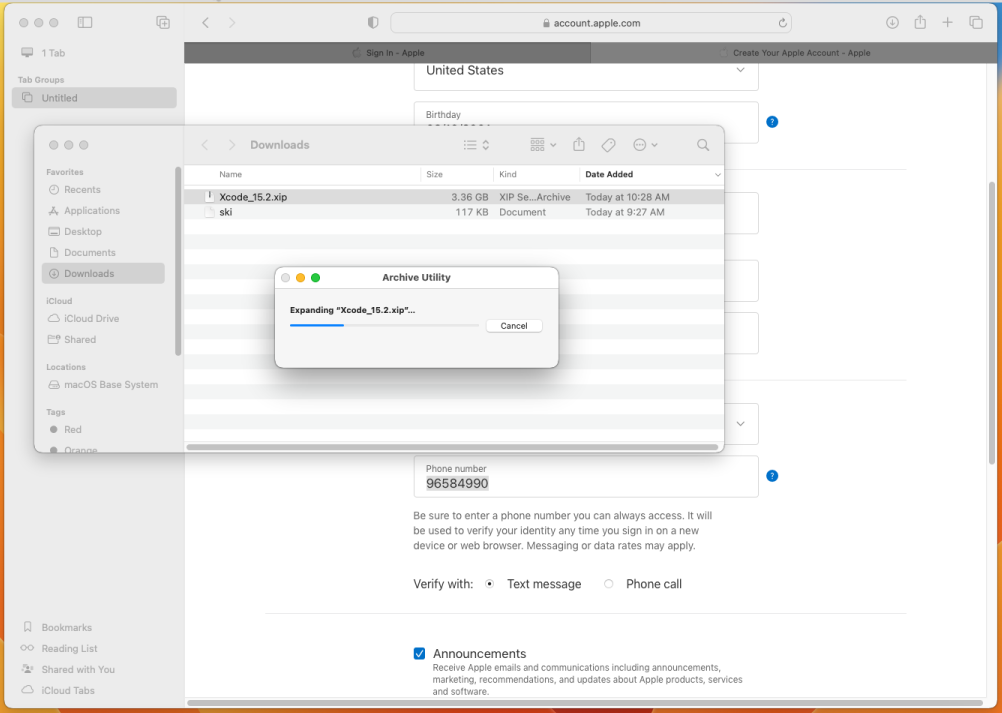Click the account.apple.com address bar
Viewport: 1002px width, 713px height.
[x=590, y=23]
